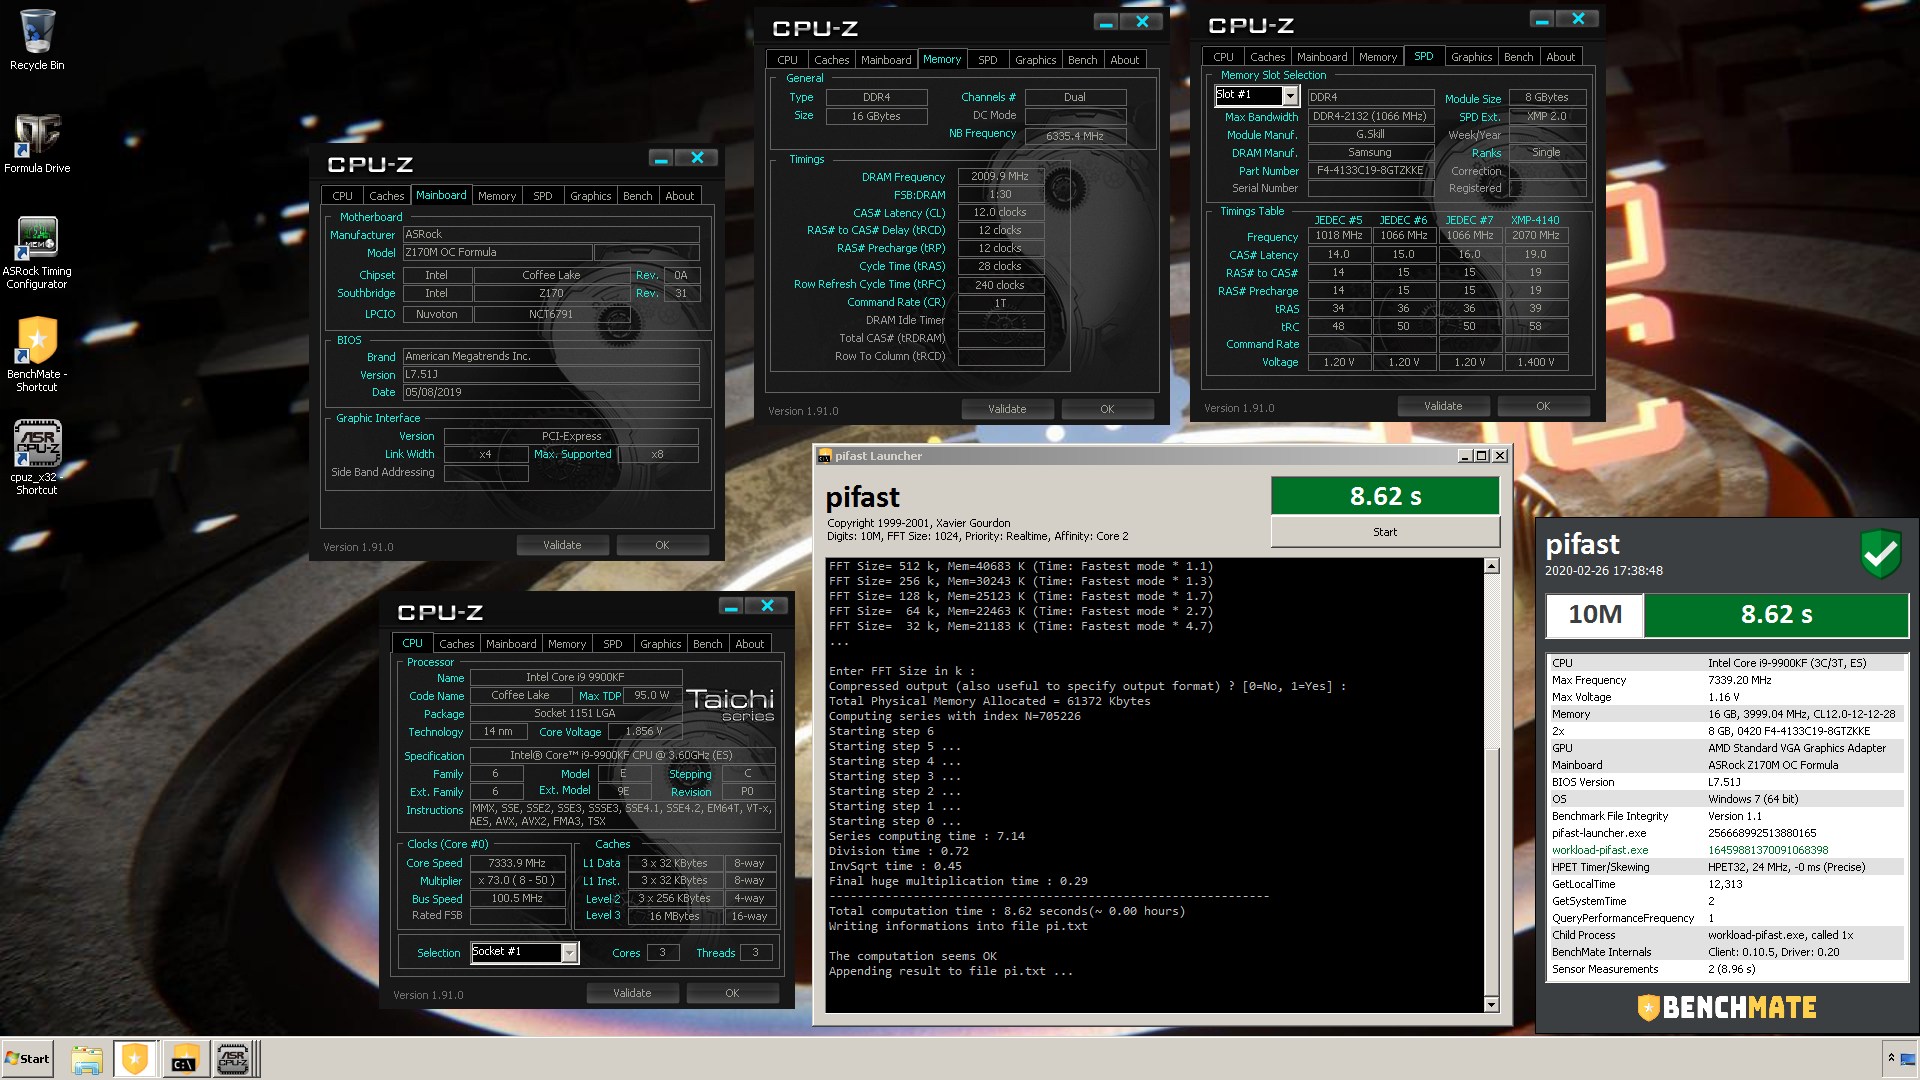
Task: Click the Multiplier x 73.0 field
Action: tap(517, 881)
